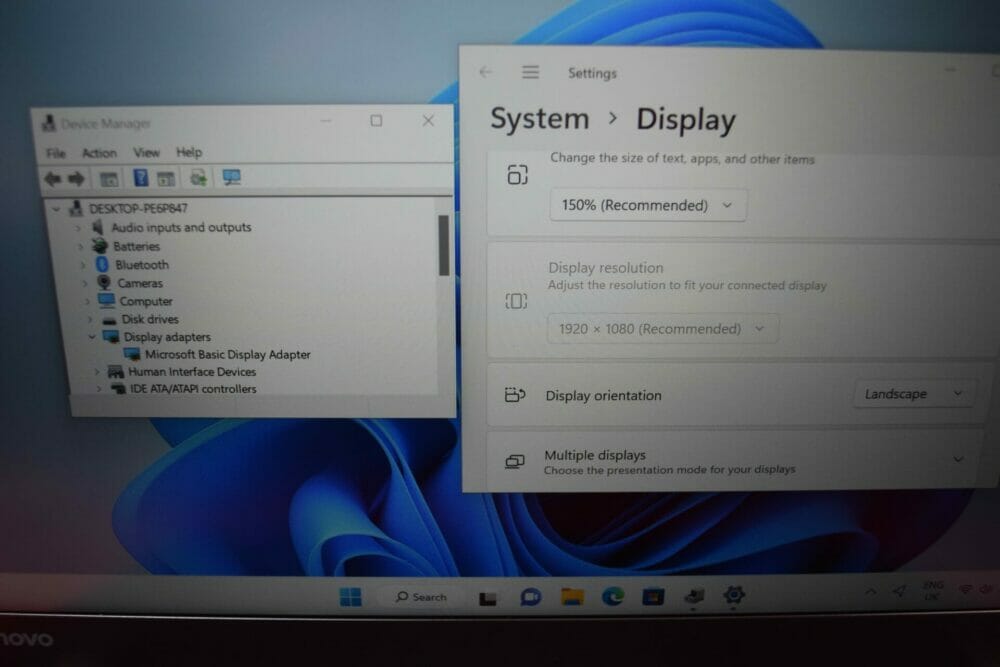The image size is (1000, 667).
Task: Select Disk drives icon in device tree
Action: [109, 319]
